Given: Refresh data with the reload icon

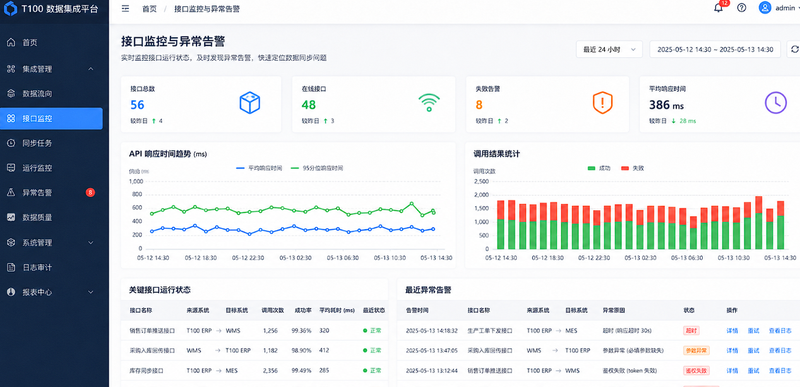Looking at the screenshot, I should (794, 49).
